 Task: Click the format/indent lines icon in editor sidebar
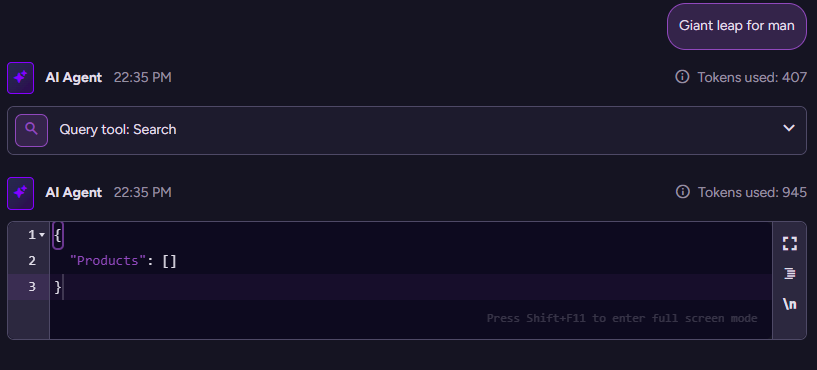(790, 273)
